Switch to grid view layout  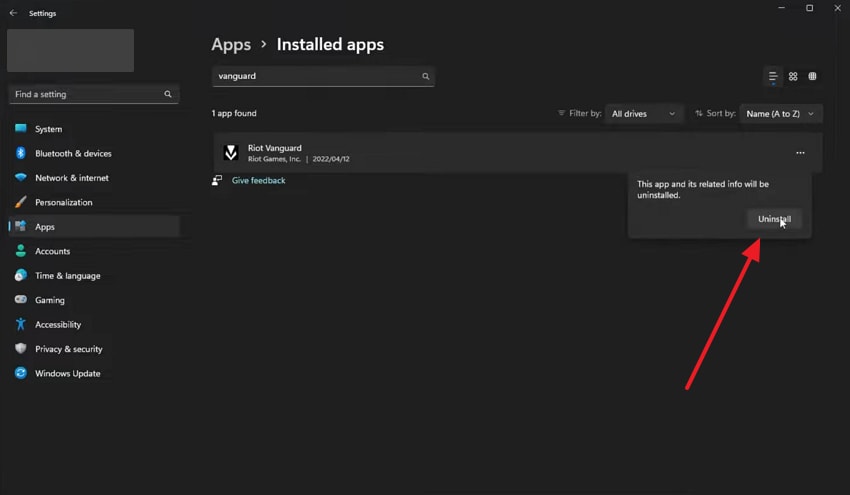tap(793, 76)
